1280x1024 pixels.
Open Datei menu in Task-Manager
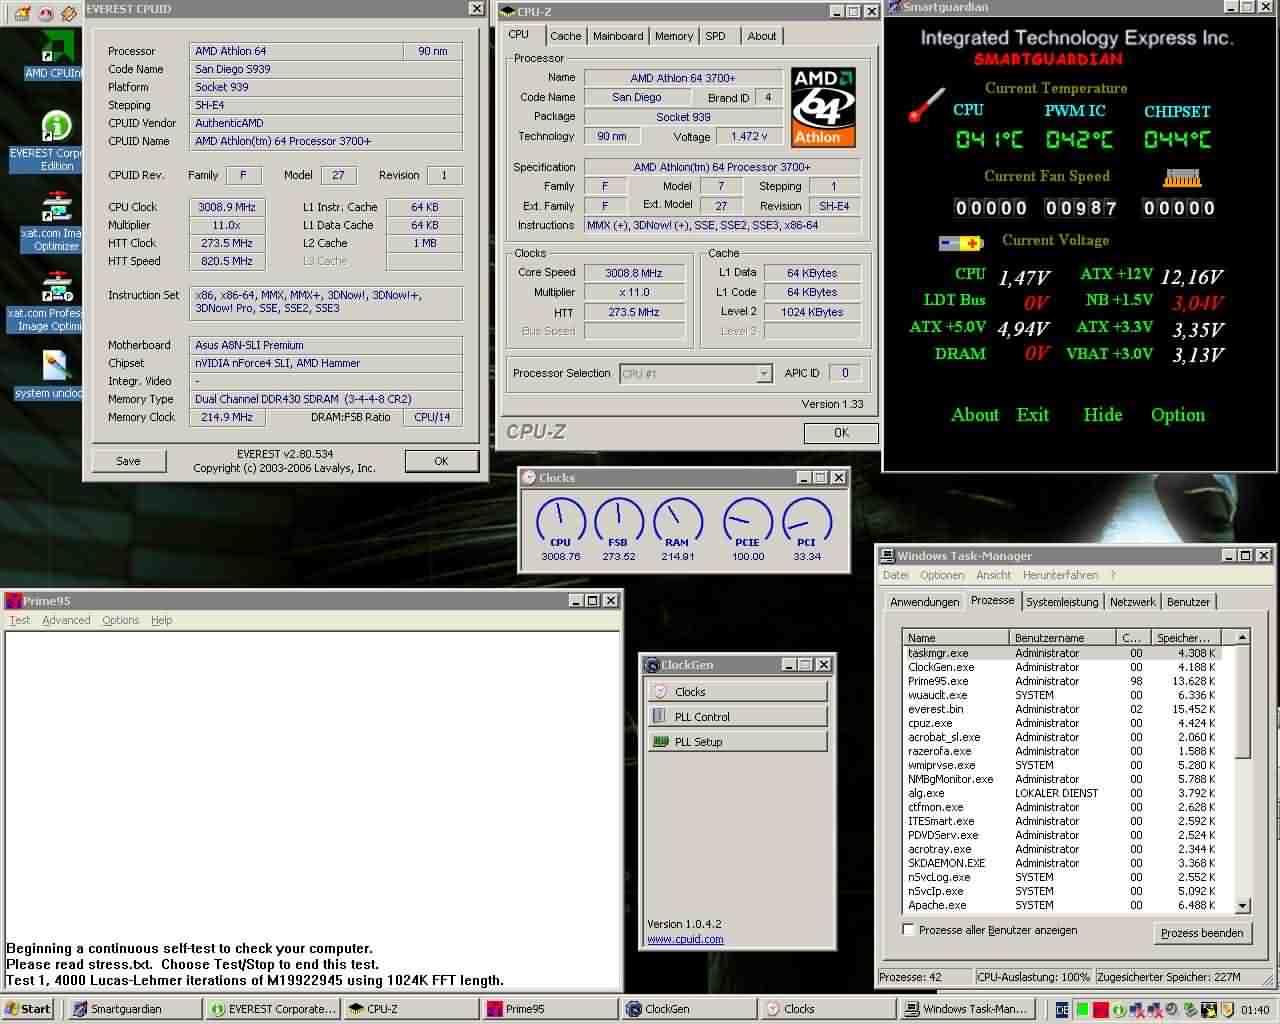896,576
